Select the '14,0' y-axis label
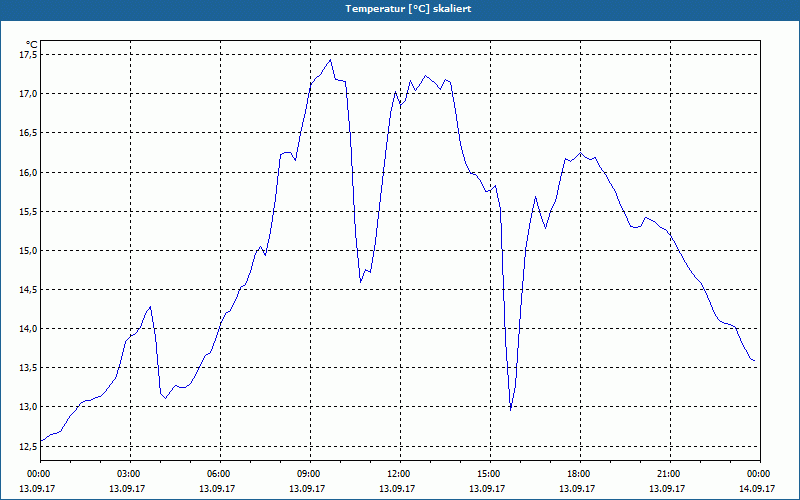This screenshot has width=800, height=500. [x=28, y=329]
